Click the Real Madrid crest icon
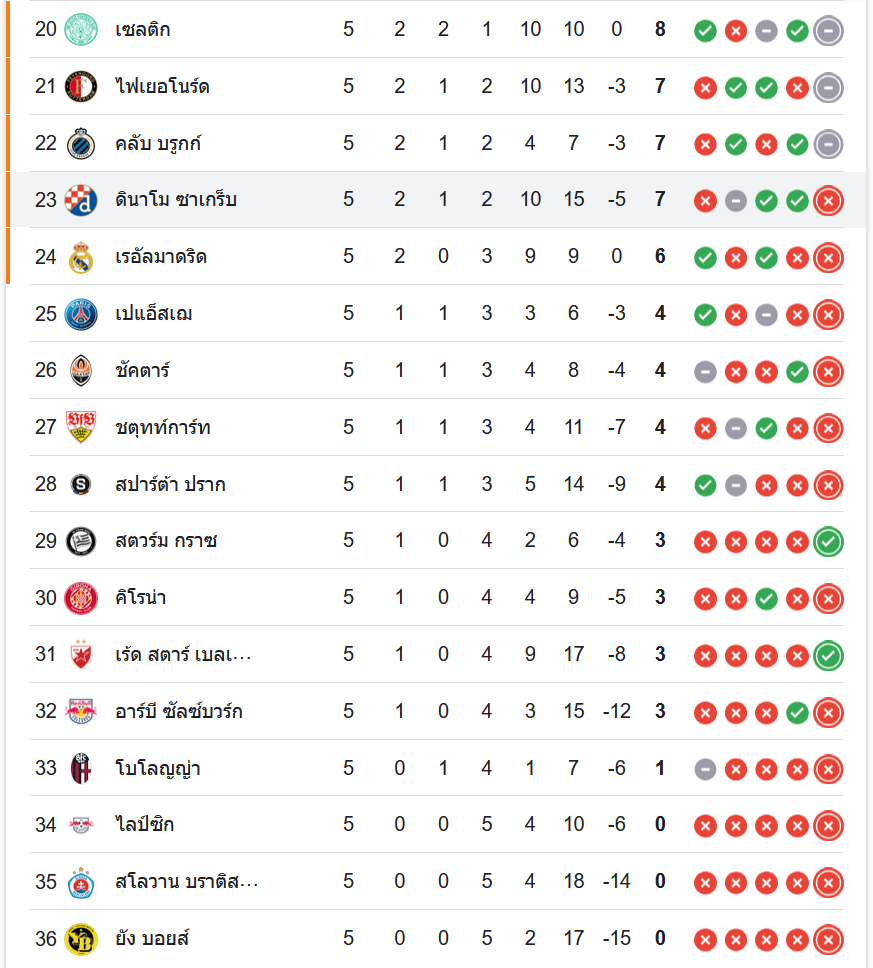 (x=80, y=258)
